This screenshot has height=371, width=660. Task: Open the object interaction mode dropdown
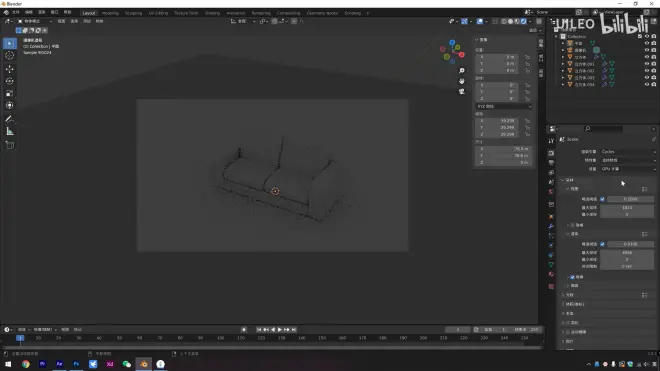[x=35, y=21]
